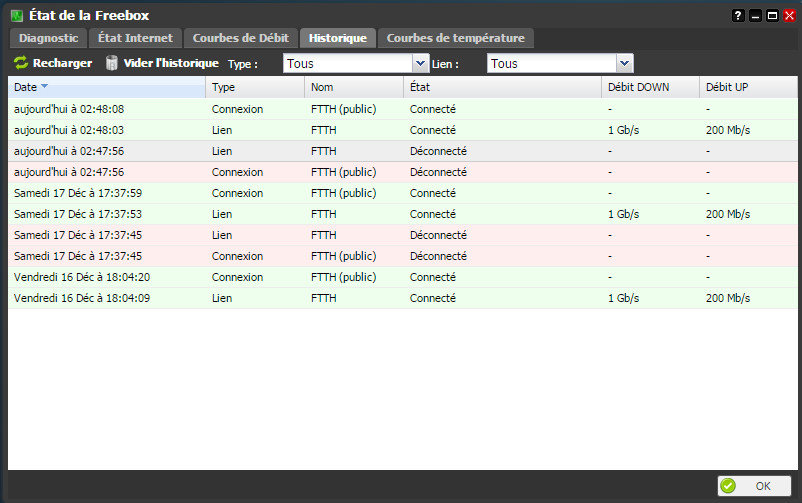
Task: Expand the Type filter dropdown arrow
Action: (x=420, y=63)
